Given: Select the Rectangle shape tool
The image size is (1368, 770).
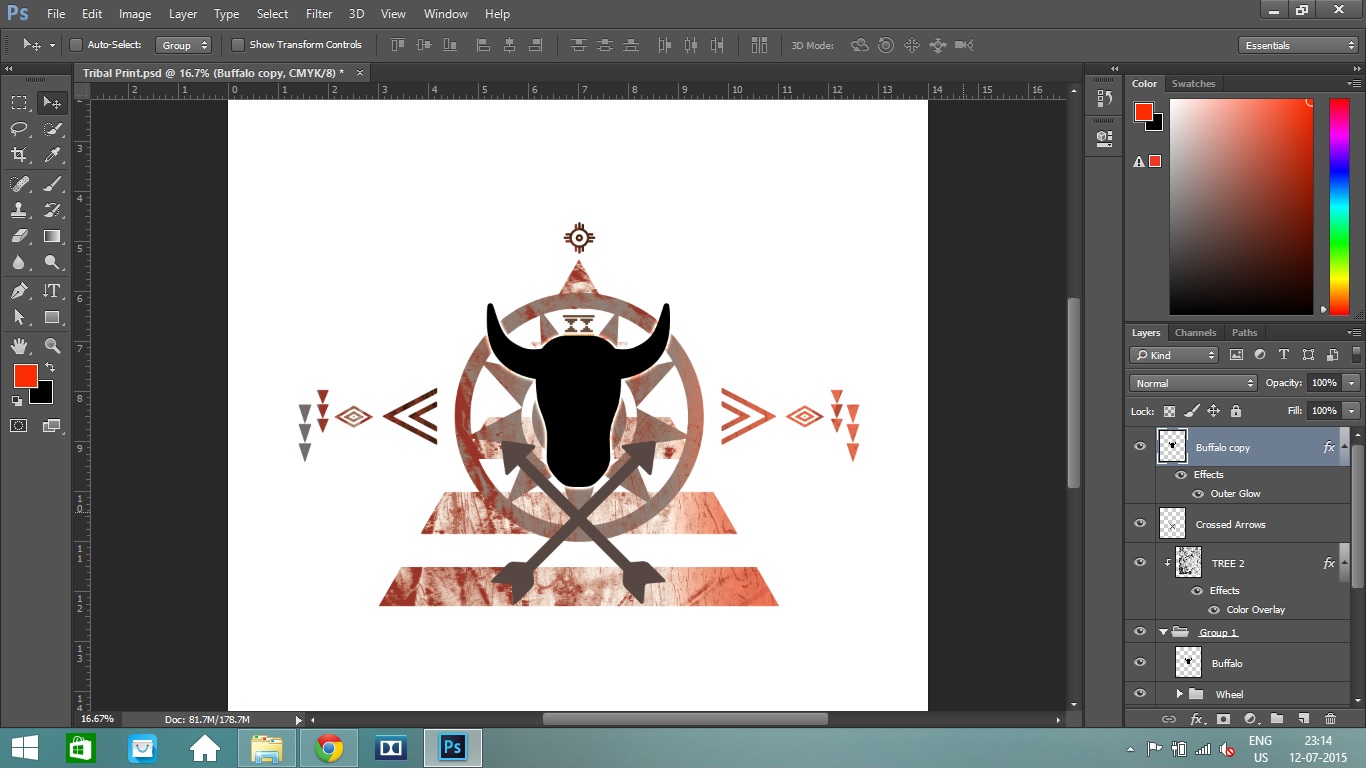Looking at the screenshot, I should [52, 318].
